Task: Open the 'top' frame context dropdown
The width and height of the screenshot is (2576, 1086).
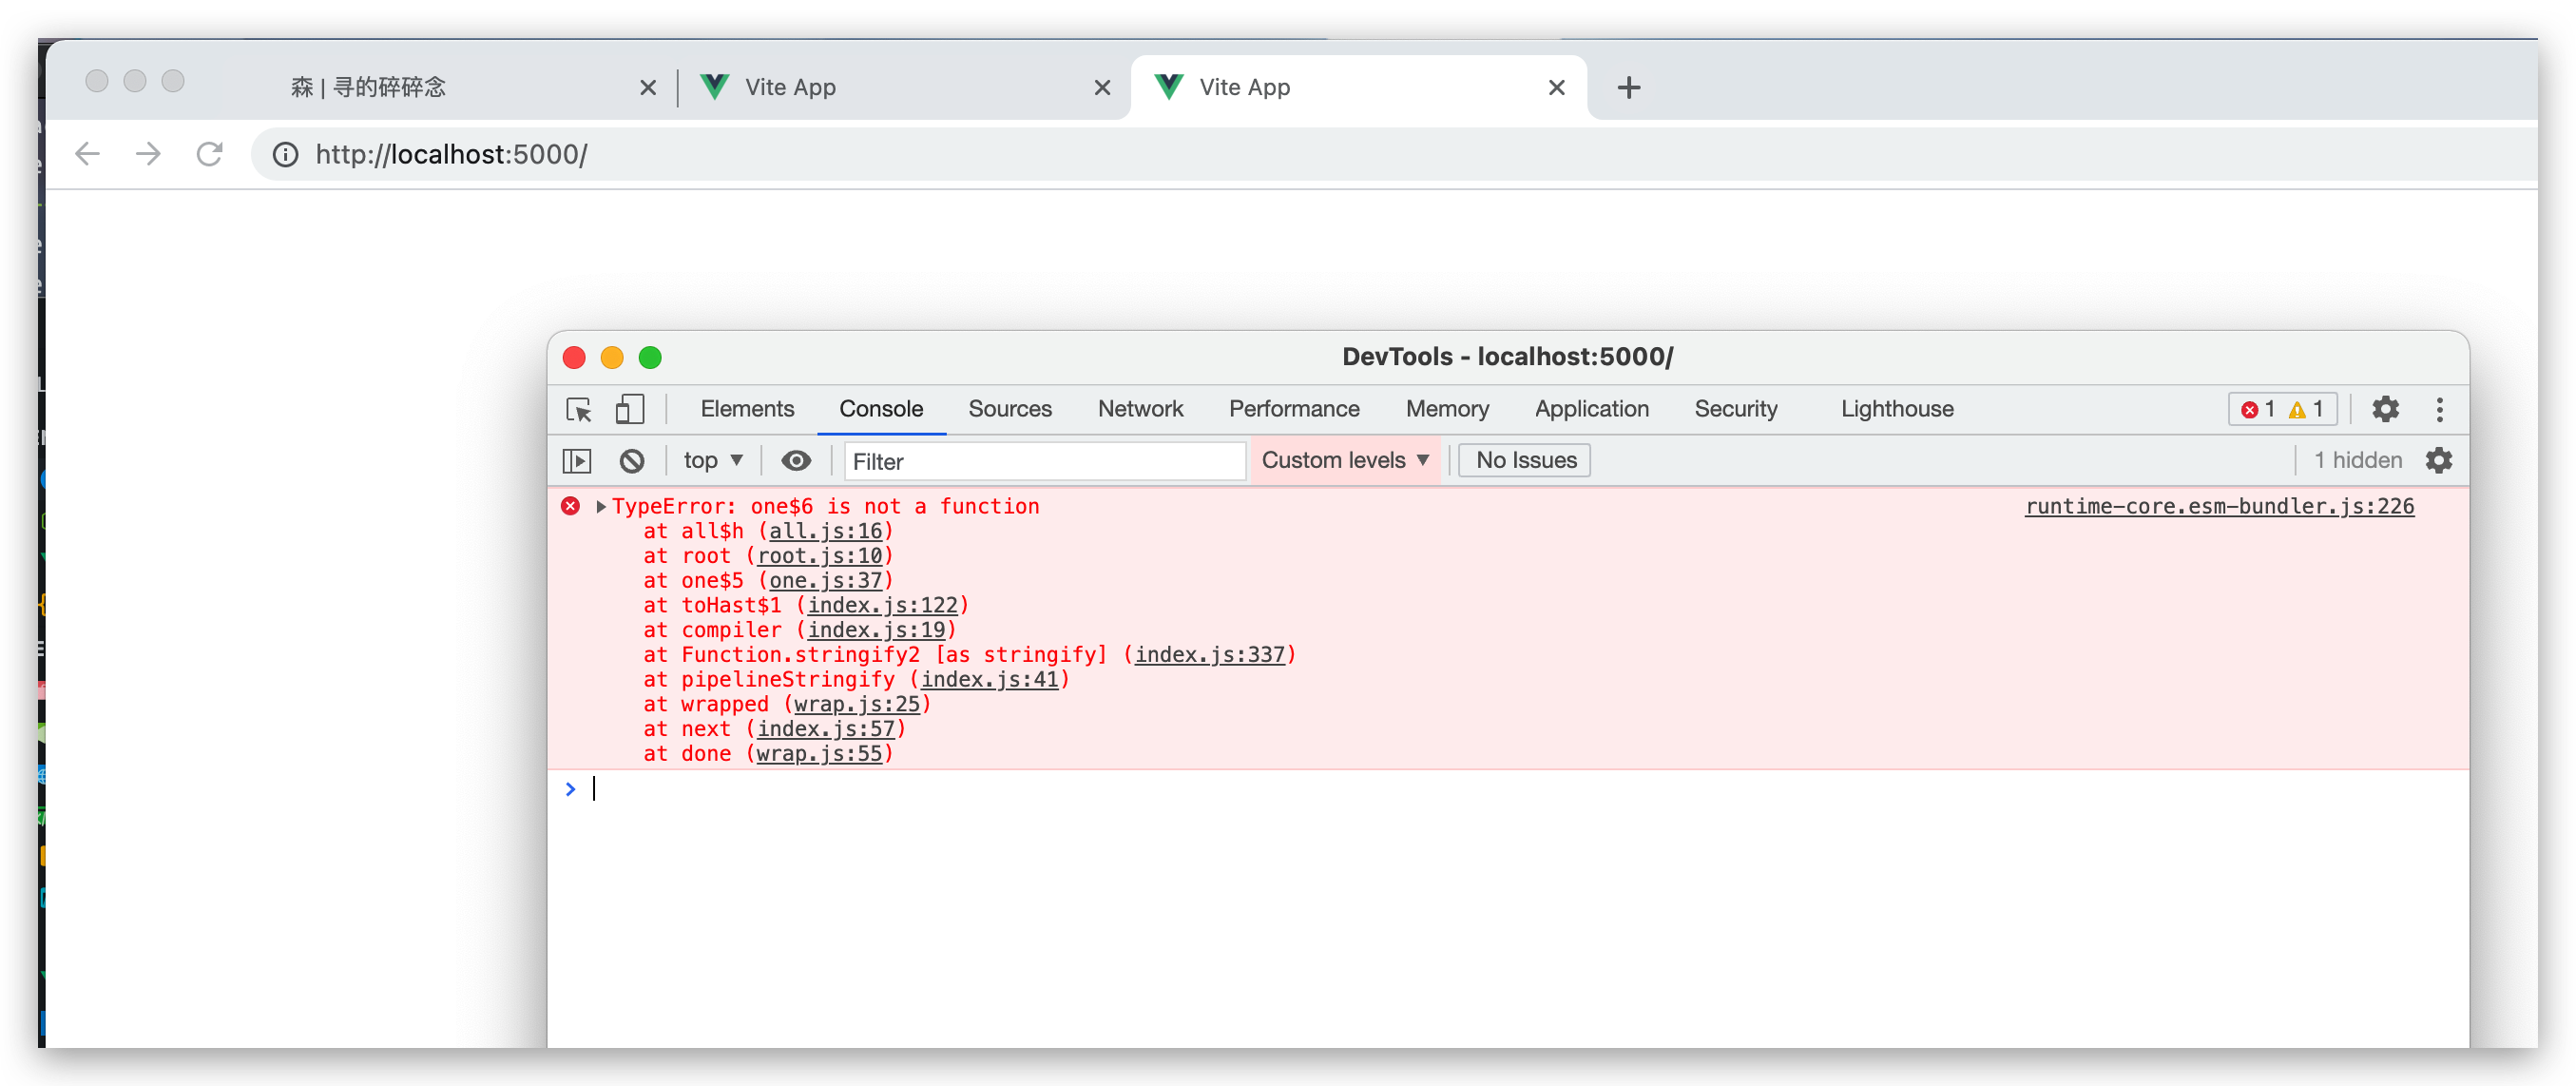Action: point(713,460)
